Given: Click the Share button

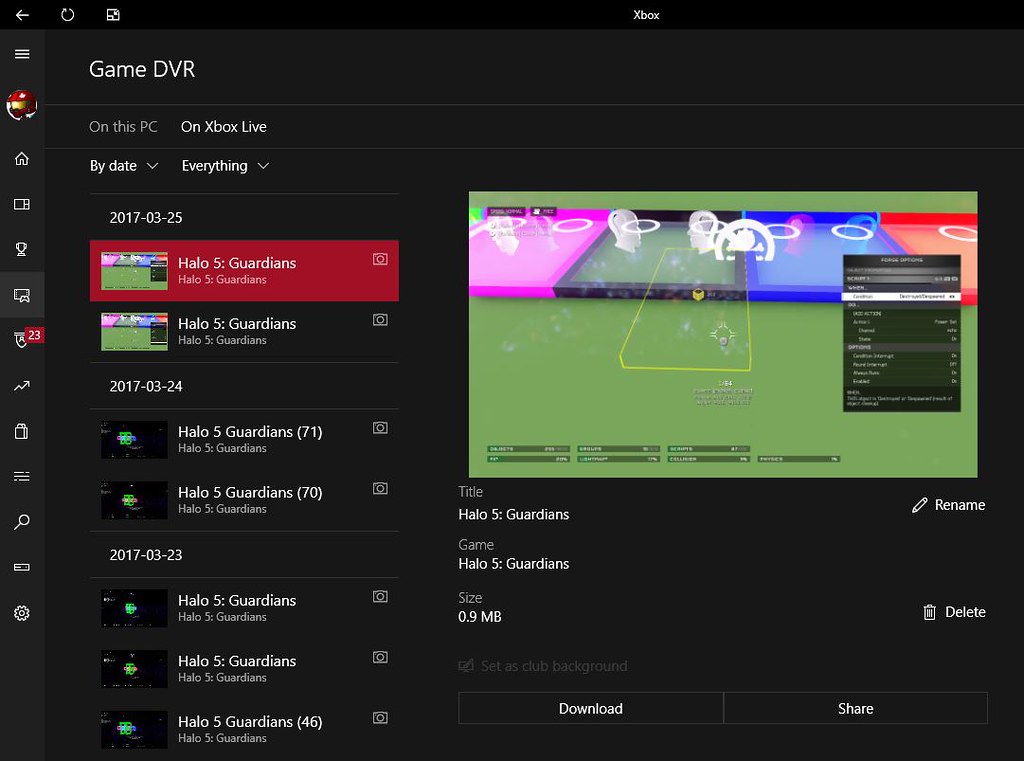Looking at the screenshot, I should [856, 708].
